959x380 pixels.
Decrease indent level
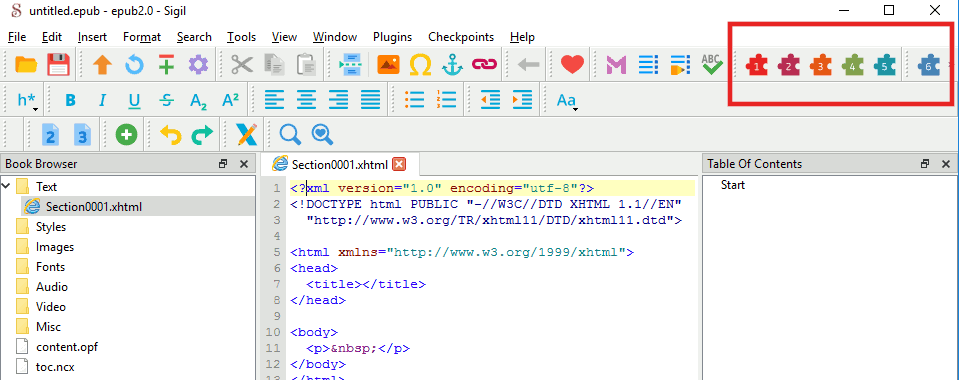pyautogui.click(x=491, y=100)
